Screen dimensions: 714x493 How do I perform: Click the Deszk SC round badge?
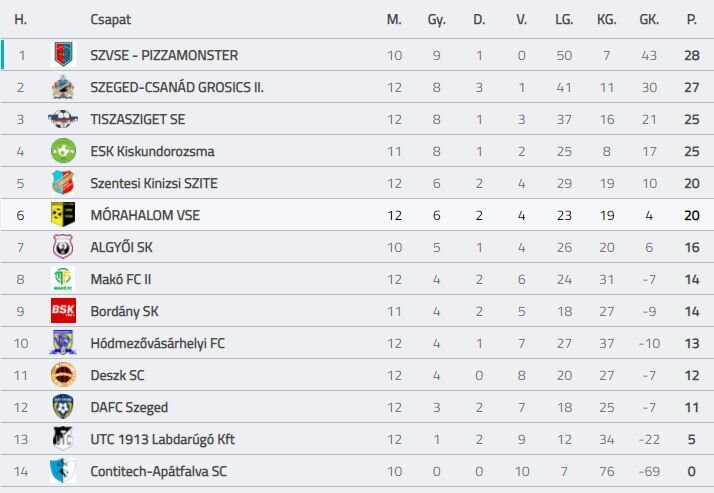63,375
